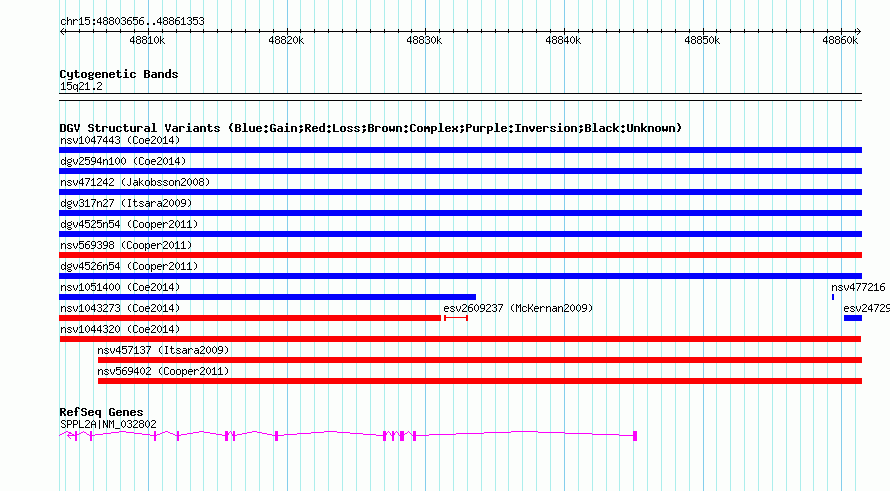Open the nsv471242 (Jakobsson2008) label
890x491 pixels.
pyautogui.click(x=135, y=182)
